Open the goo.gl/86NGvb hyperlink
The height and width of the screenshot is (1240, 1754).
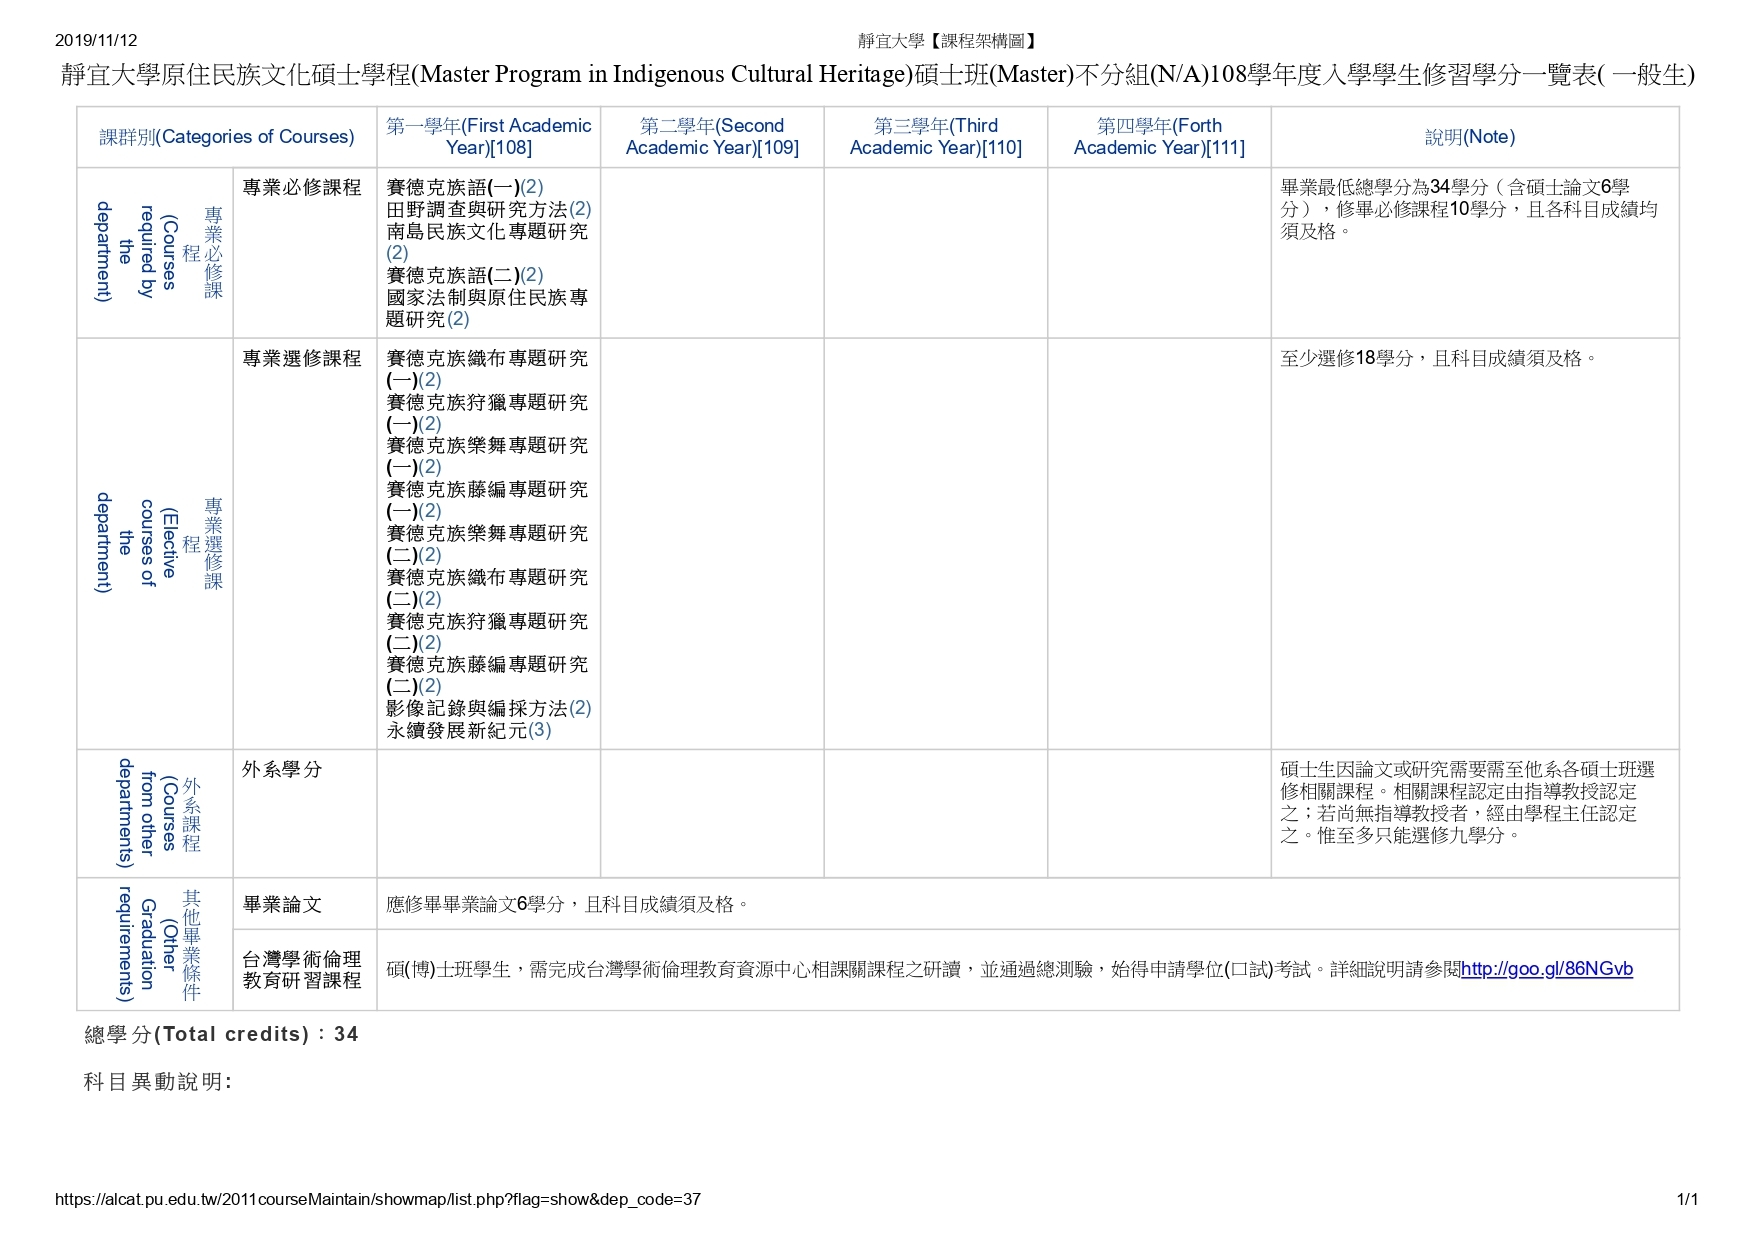tap(1547, 969)
